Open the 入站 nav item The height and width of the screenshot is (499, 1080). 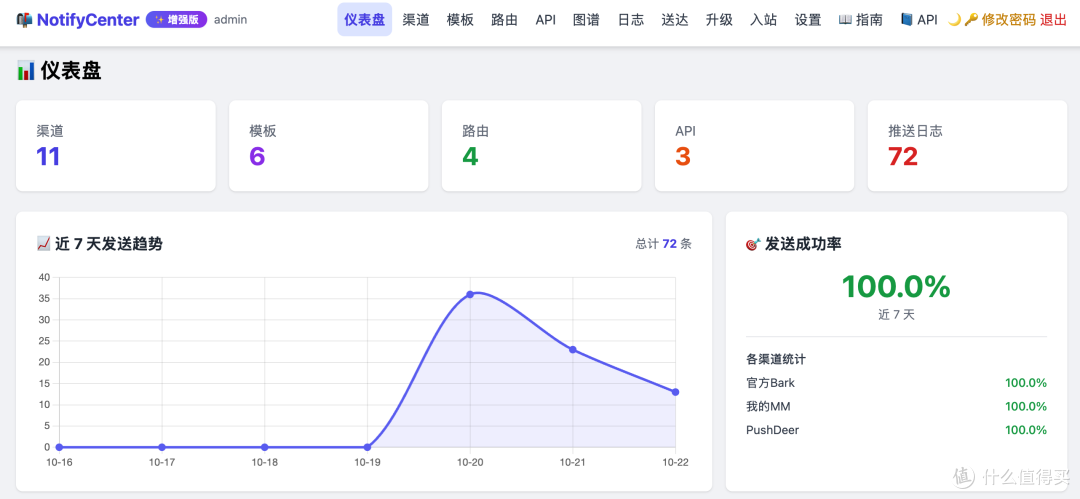click(x=763, y=20)
